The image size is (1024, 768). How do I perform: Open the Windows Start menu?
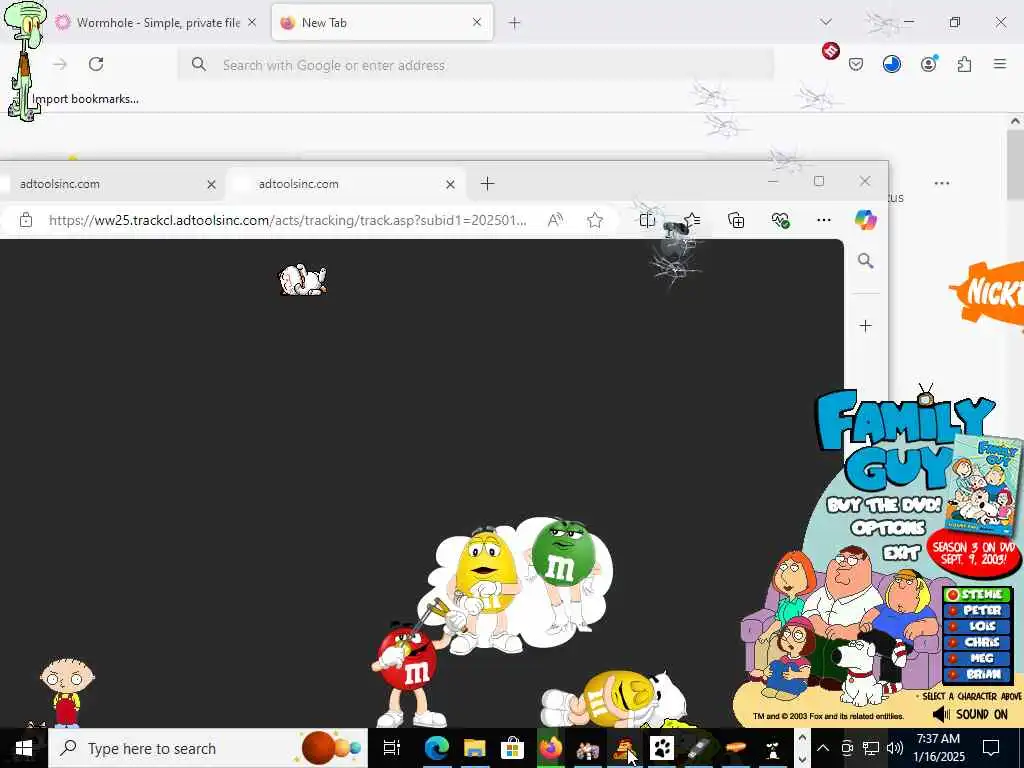24,748
